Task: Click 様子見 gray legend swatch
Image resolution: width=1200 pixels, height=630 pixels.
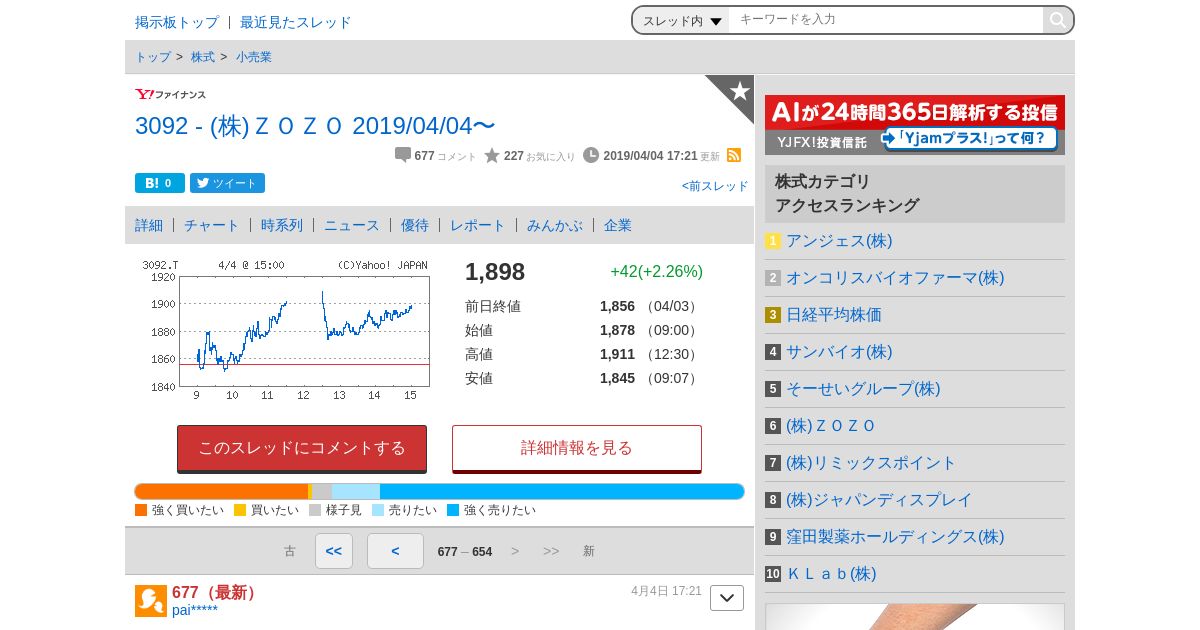Action: click(315, 510)
